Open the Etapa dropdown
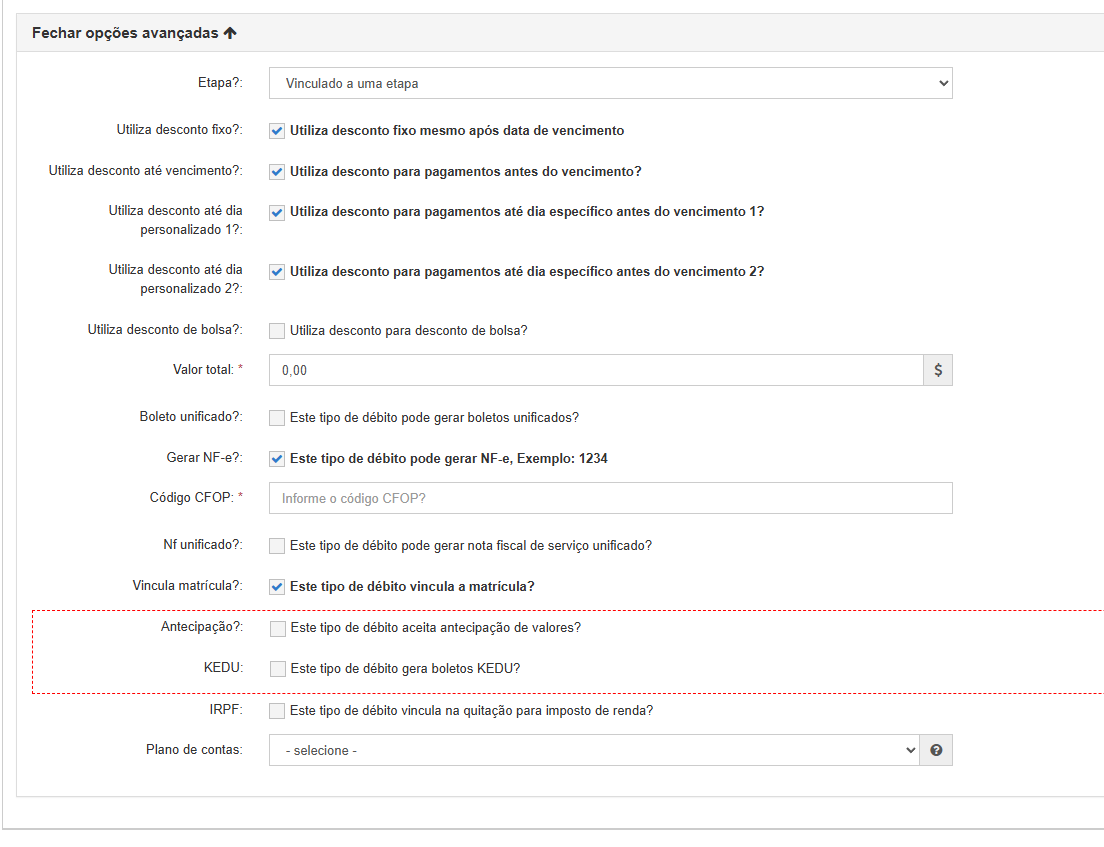 click(x=610, y=83)
